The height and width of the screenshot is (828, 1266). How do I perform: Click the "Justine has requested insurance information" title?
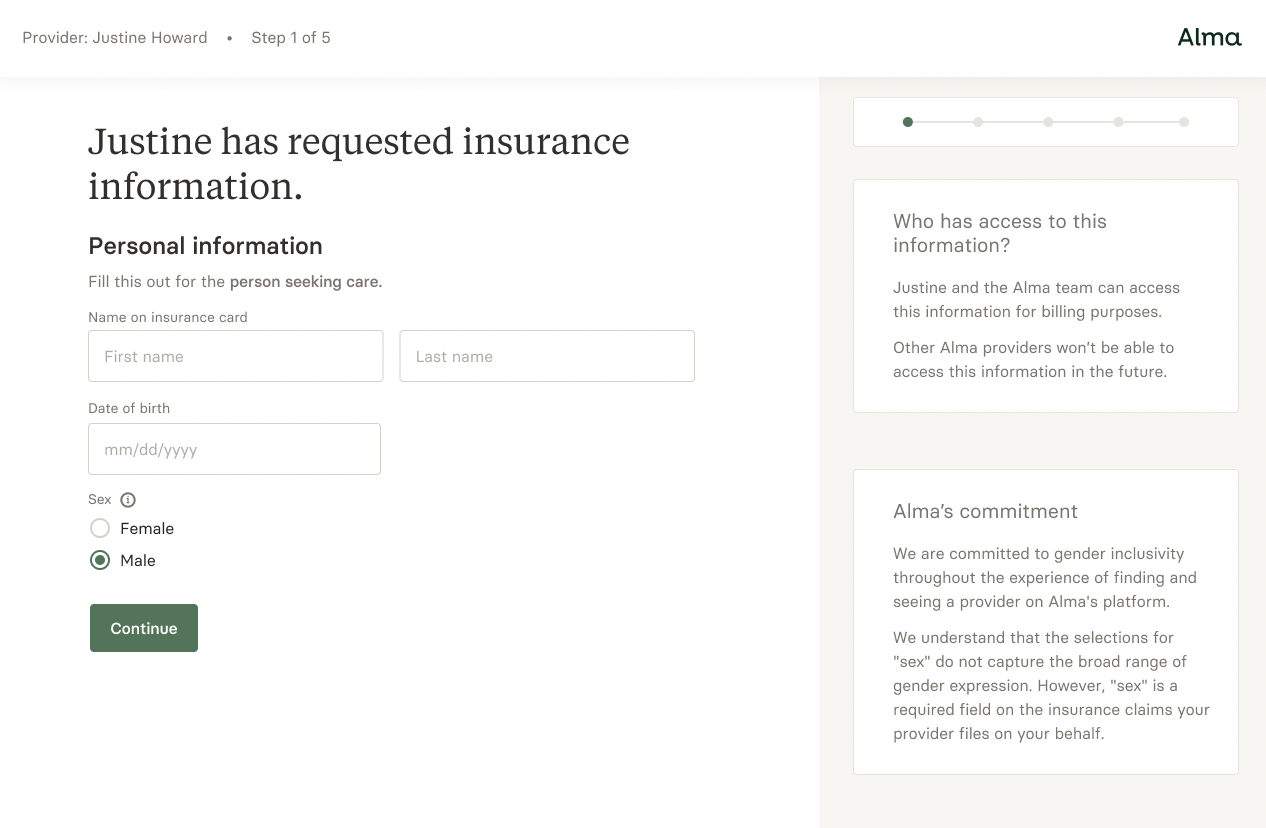click(x=358, y=163)
